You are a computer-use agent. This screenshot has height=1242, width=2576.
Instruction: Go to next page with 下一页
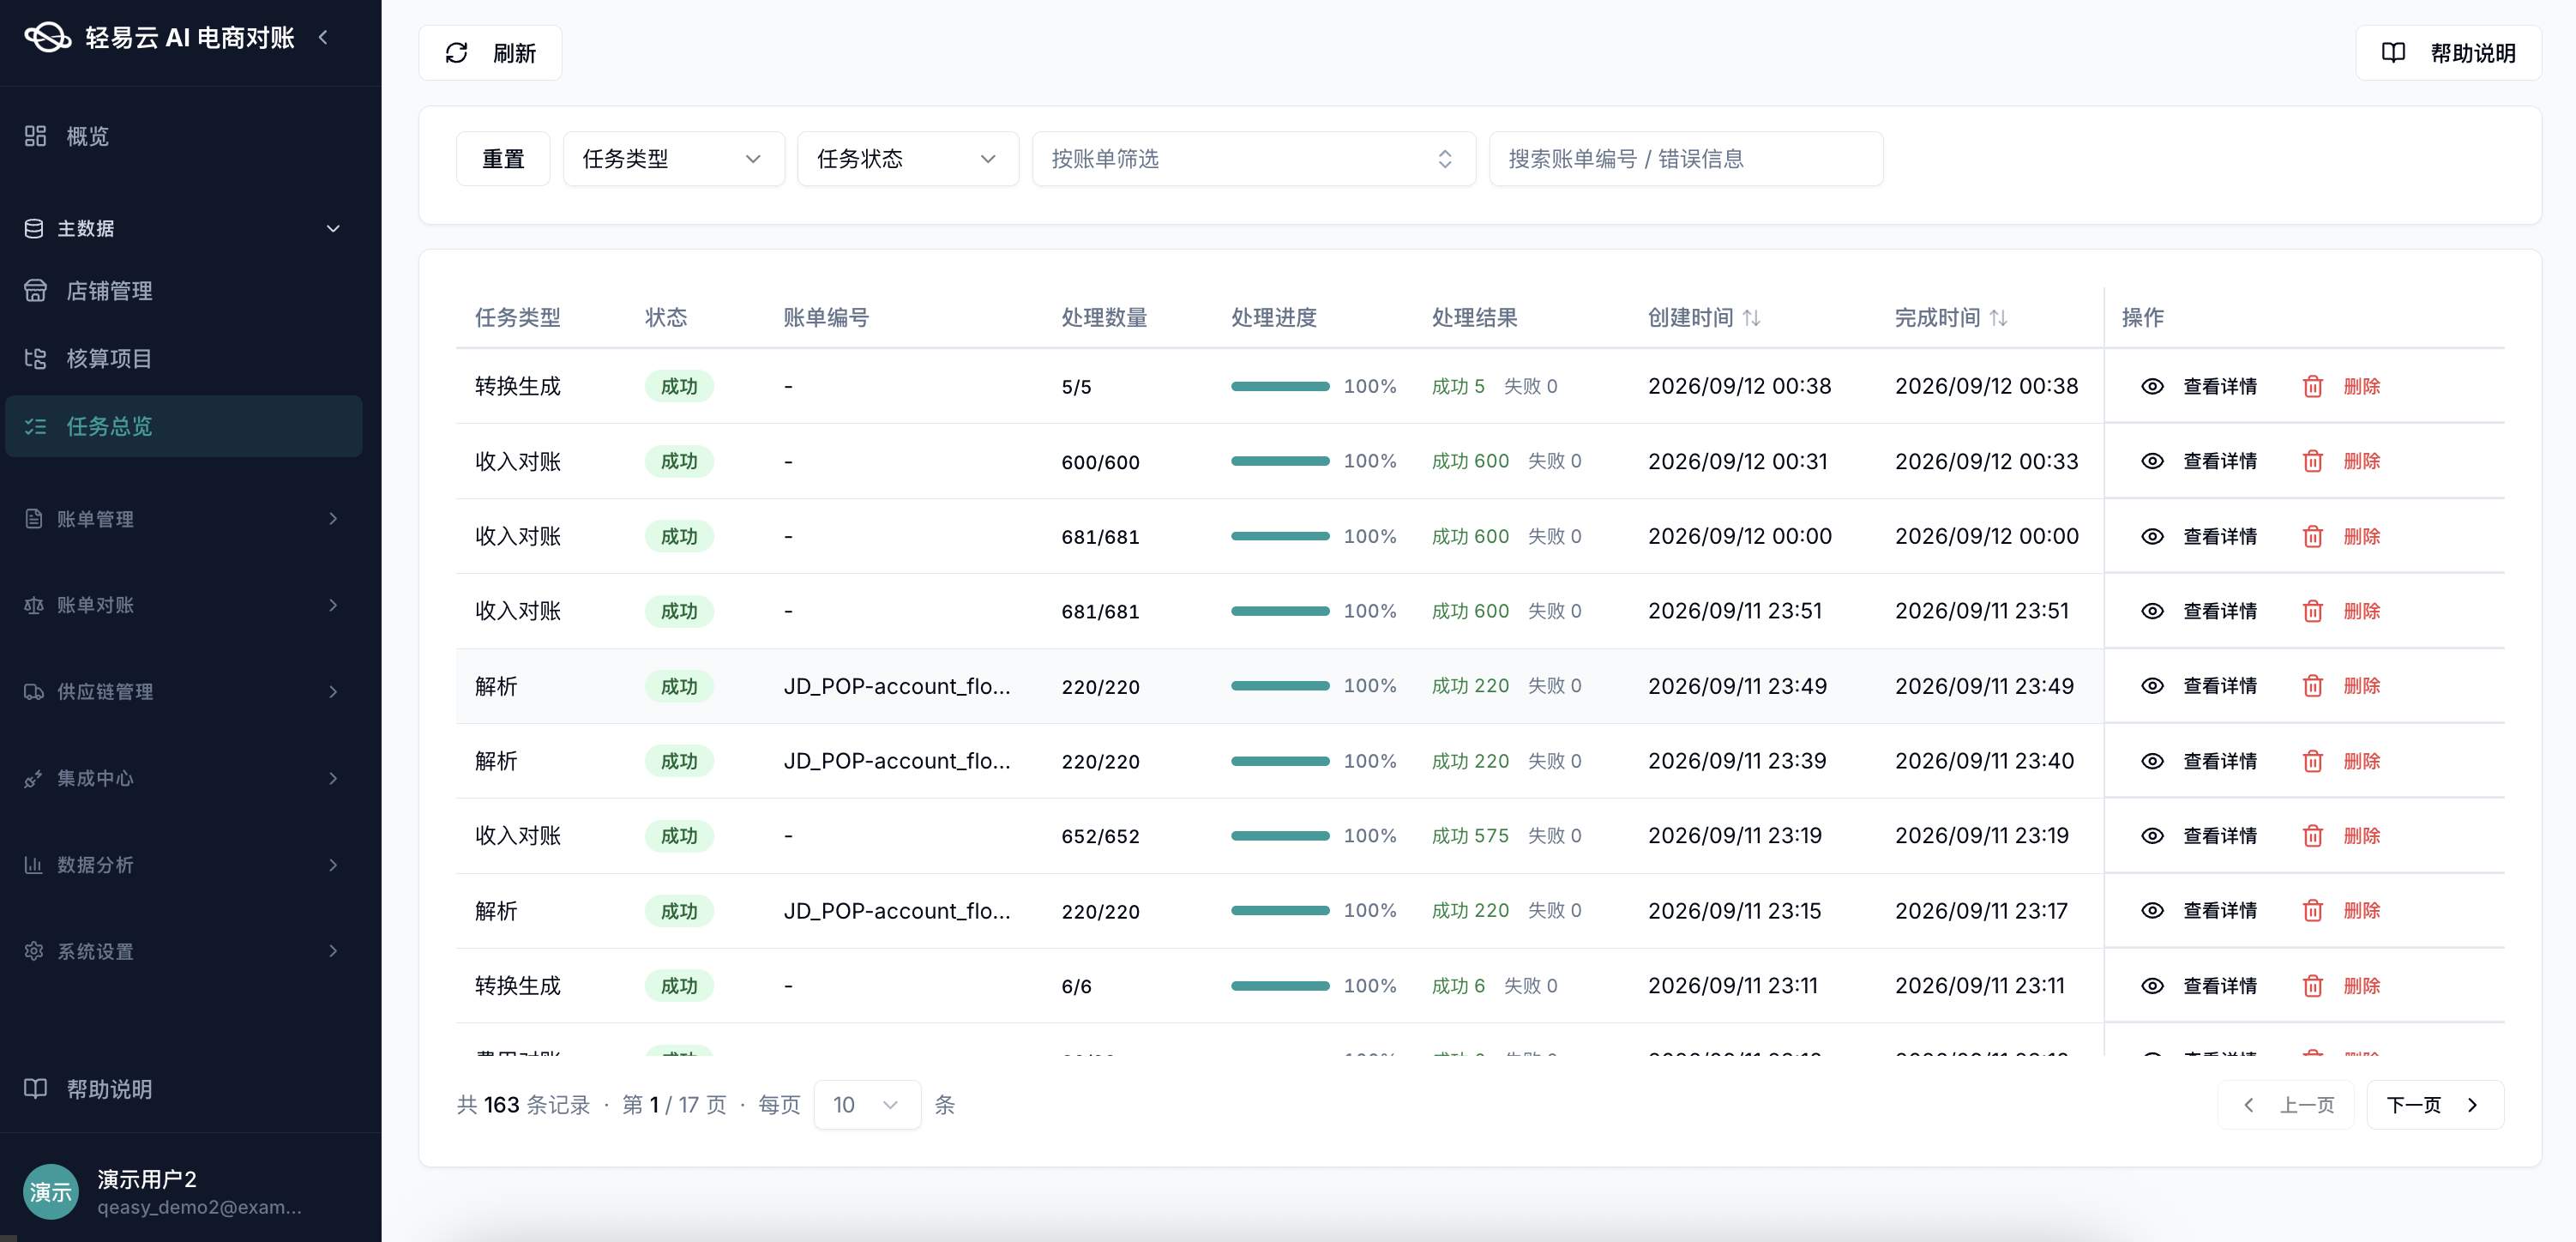coord(2435,1105)
